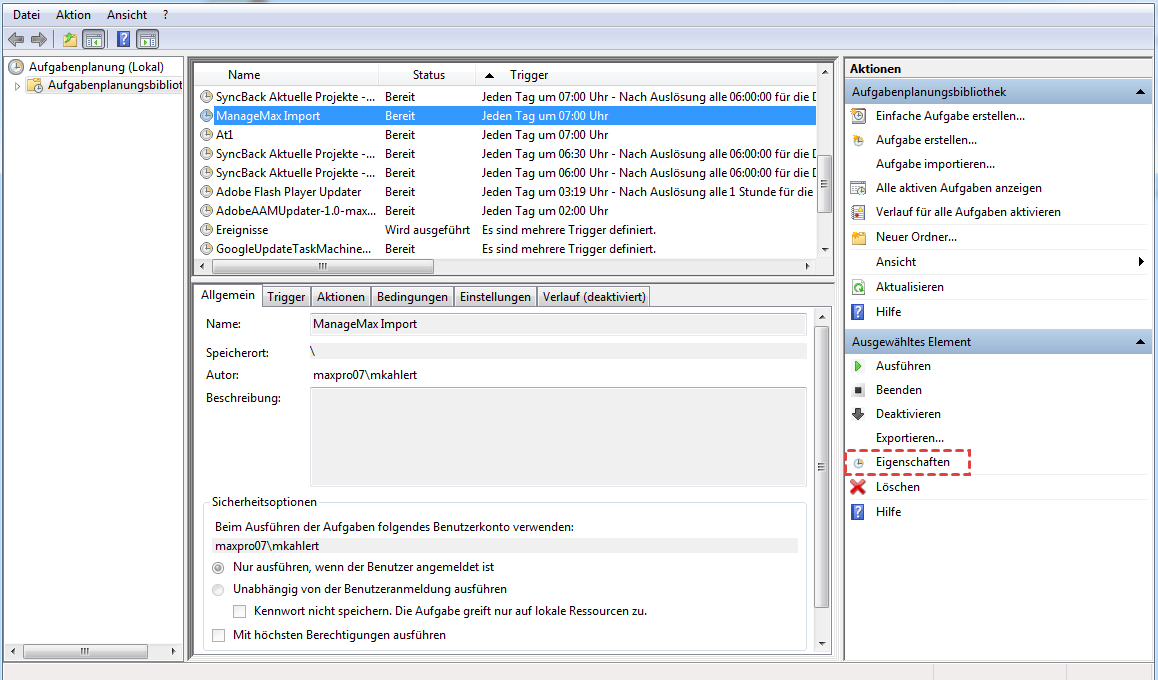
Task: Click Eigenschaften in the actions pane
Action: 912,462
